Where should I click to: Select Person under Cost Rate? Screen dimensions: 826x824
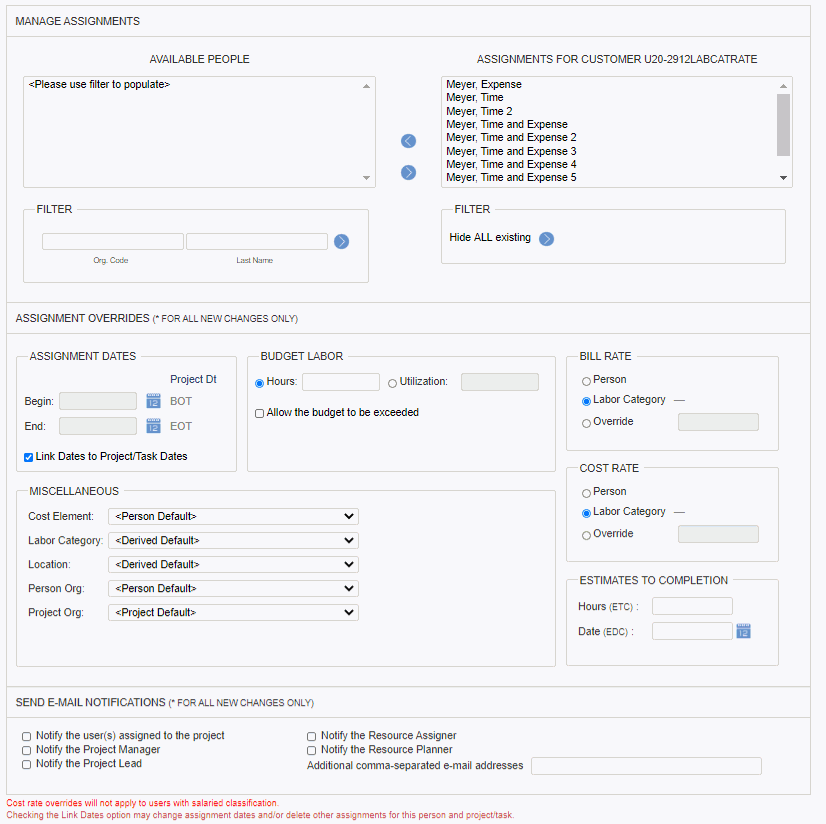pos(586,493)
